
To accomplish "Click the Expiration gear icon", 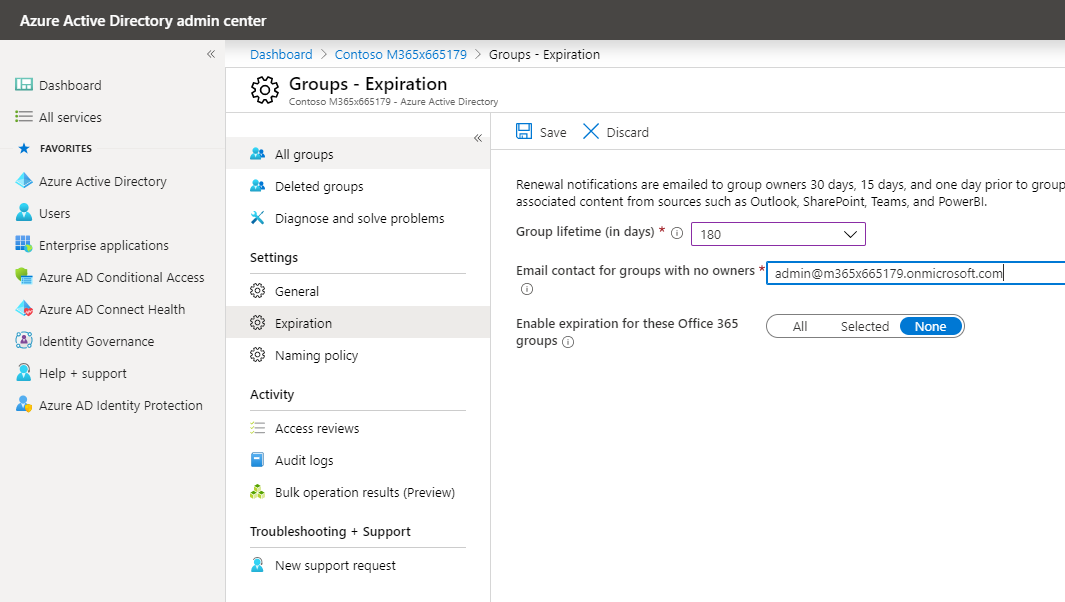I will 257,323.
